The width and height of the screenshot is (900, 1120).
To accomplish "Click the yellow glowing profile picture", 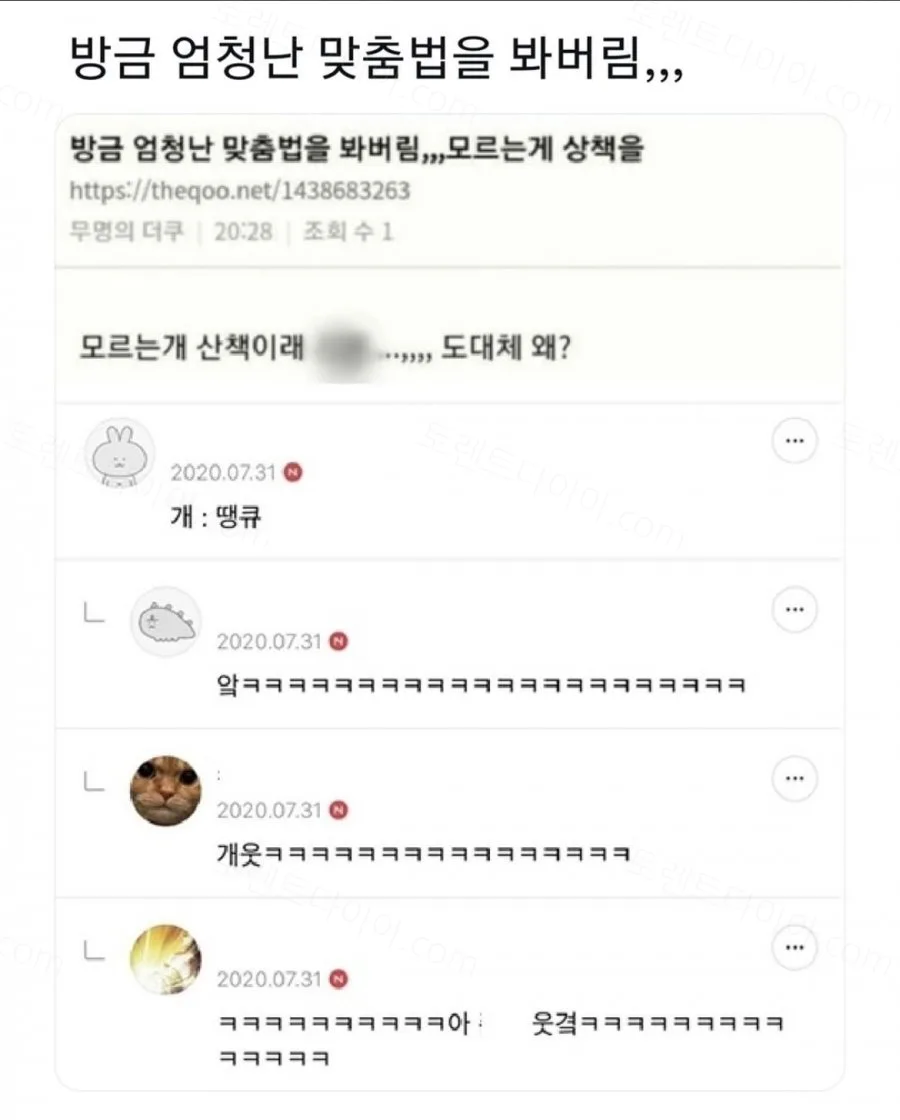I will point(165,959).
